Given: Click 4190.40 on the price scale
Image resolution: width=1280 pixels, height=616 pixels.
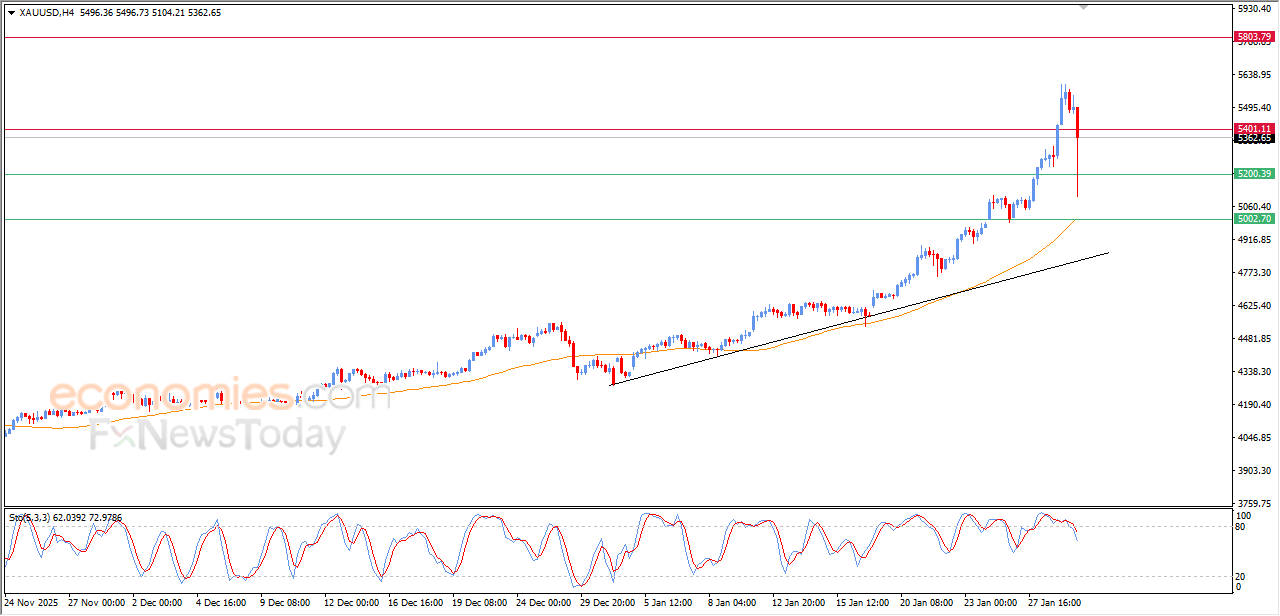Looking at the screenshot, I should [1254, 404].
